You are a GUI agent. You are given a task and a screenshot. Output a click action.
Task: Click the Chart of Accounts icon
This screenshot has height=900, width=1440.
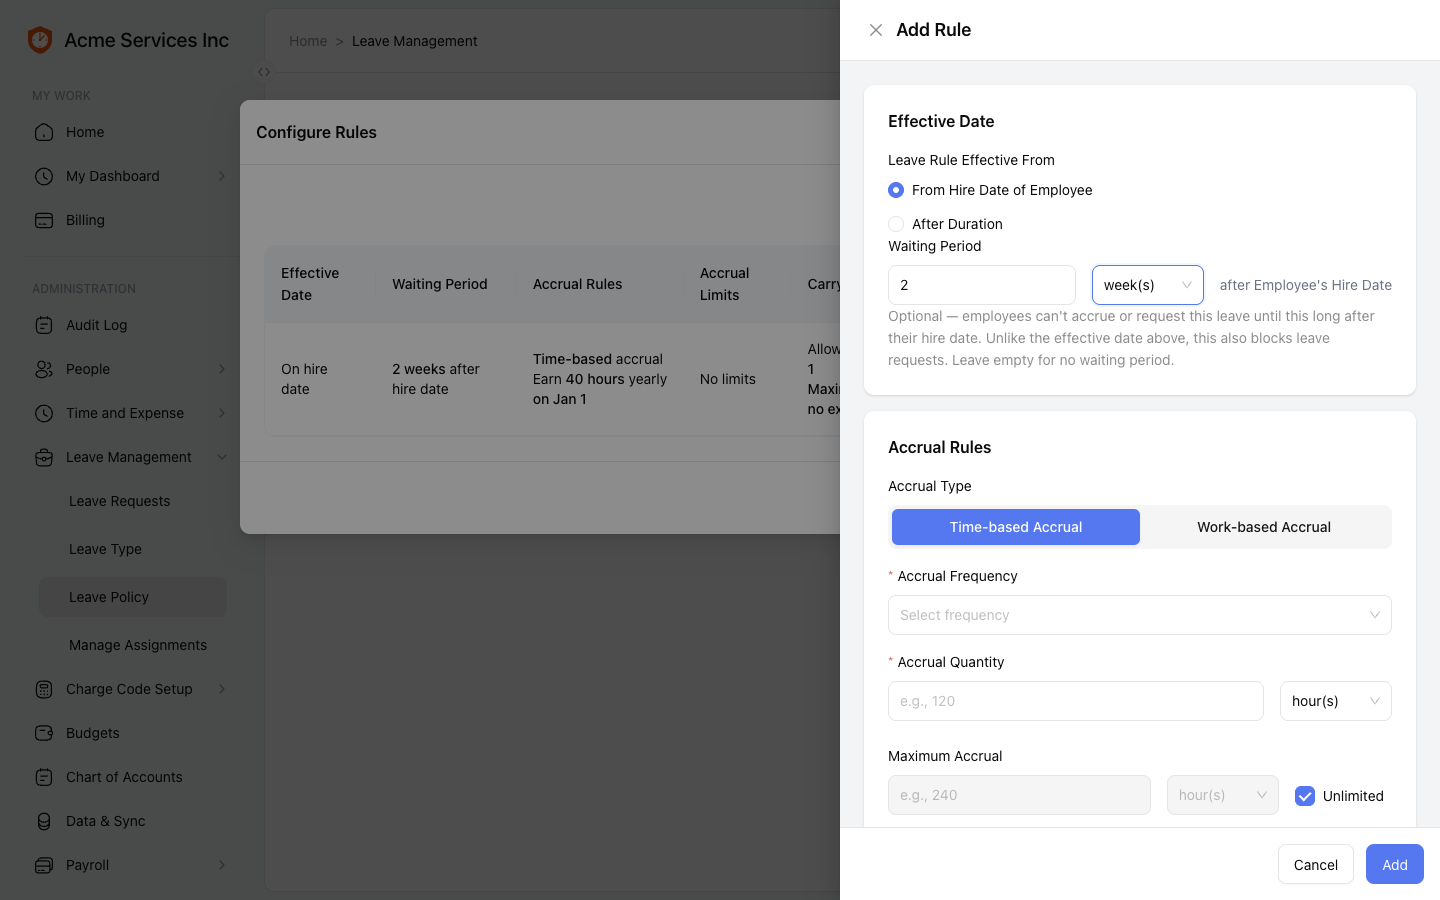[44, 777]
